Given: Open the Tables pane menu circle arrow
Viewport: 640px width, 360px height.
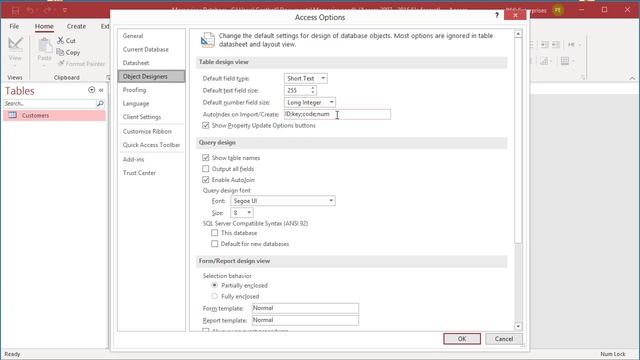Looking at the screenshot, I should (91, 90).
